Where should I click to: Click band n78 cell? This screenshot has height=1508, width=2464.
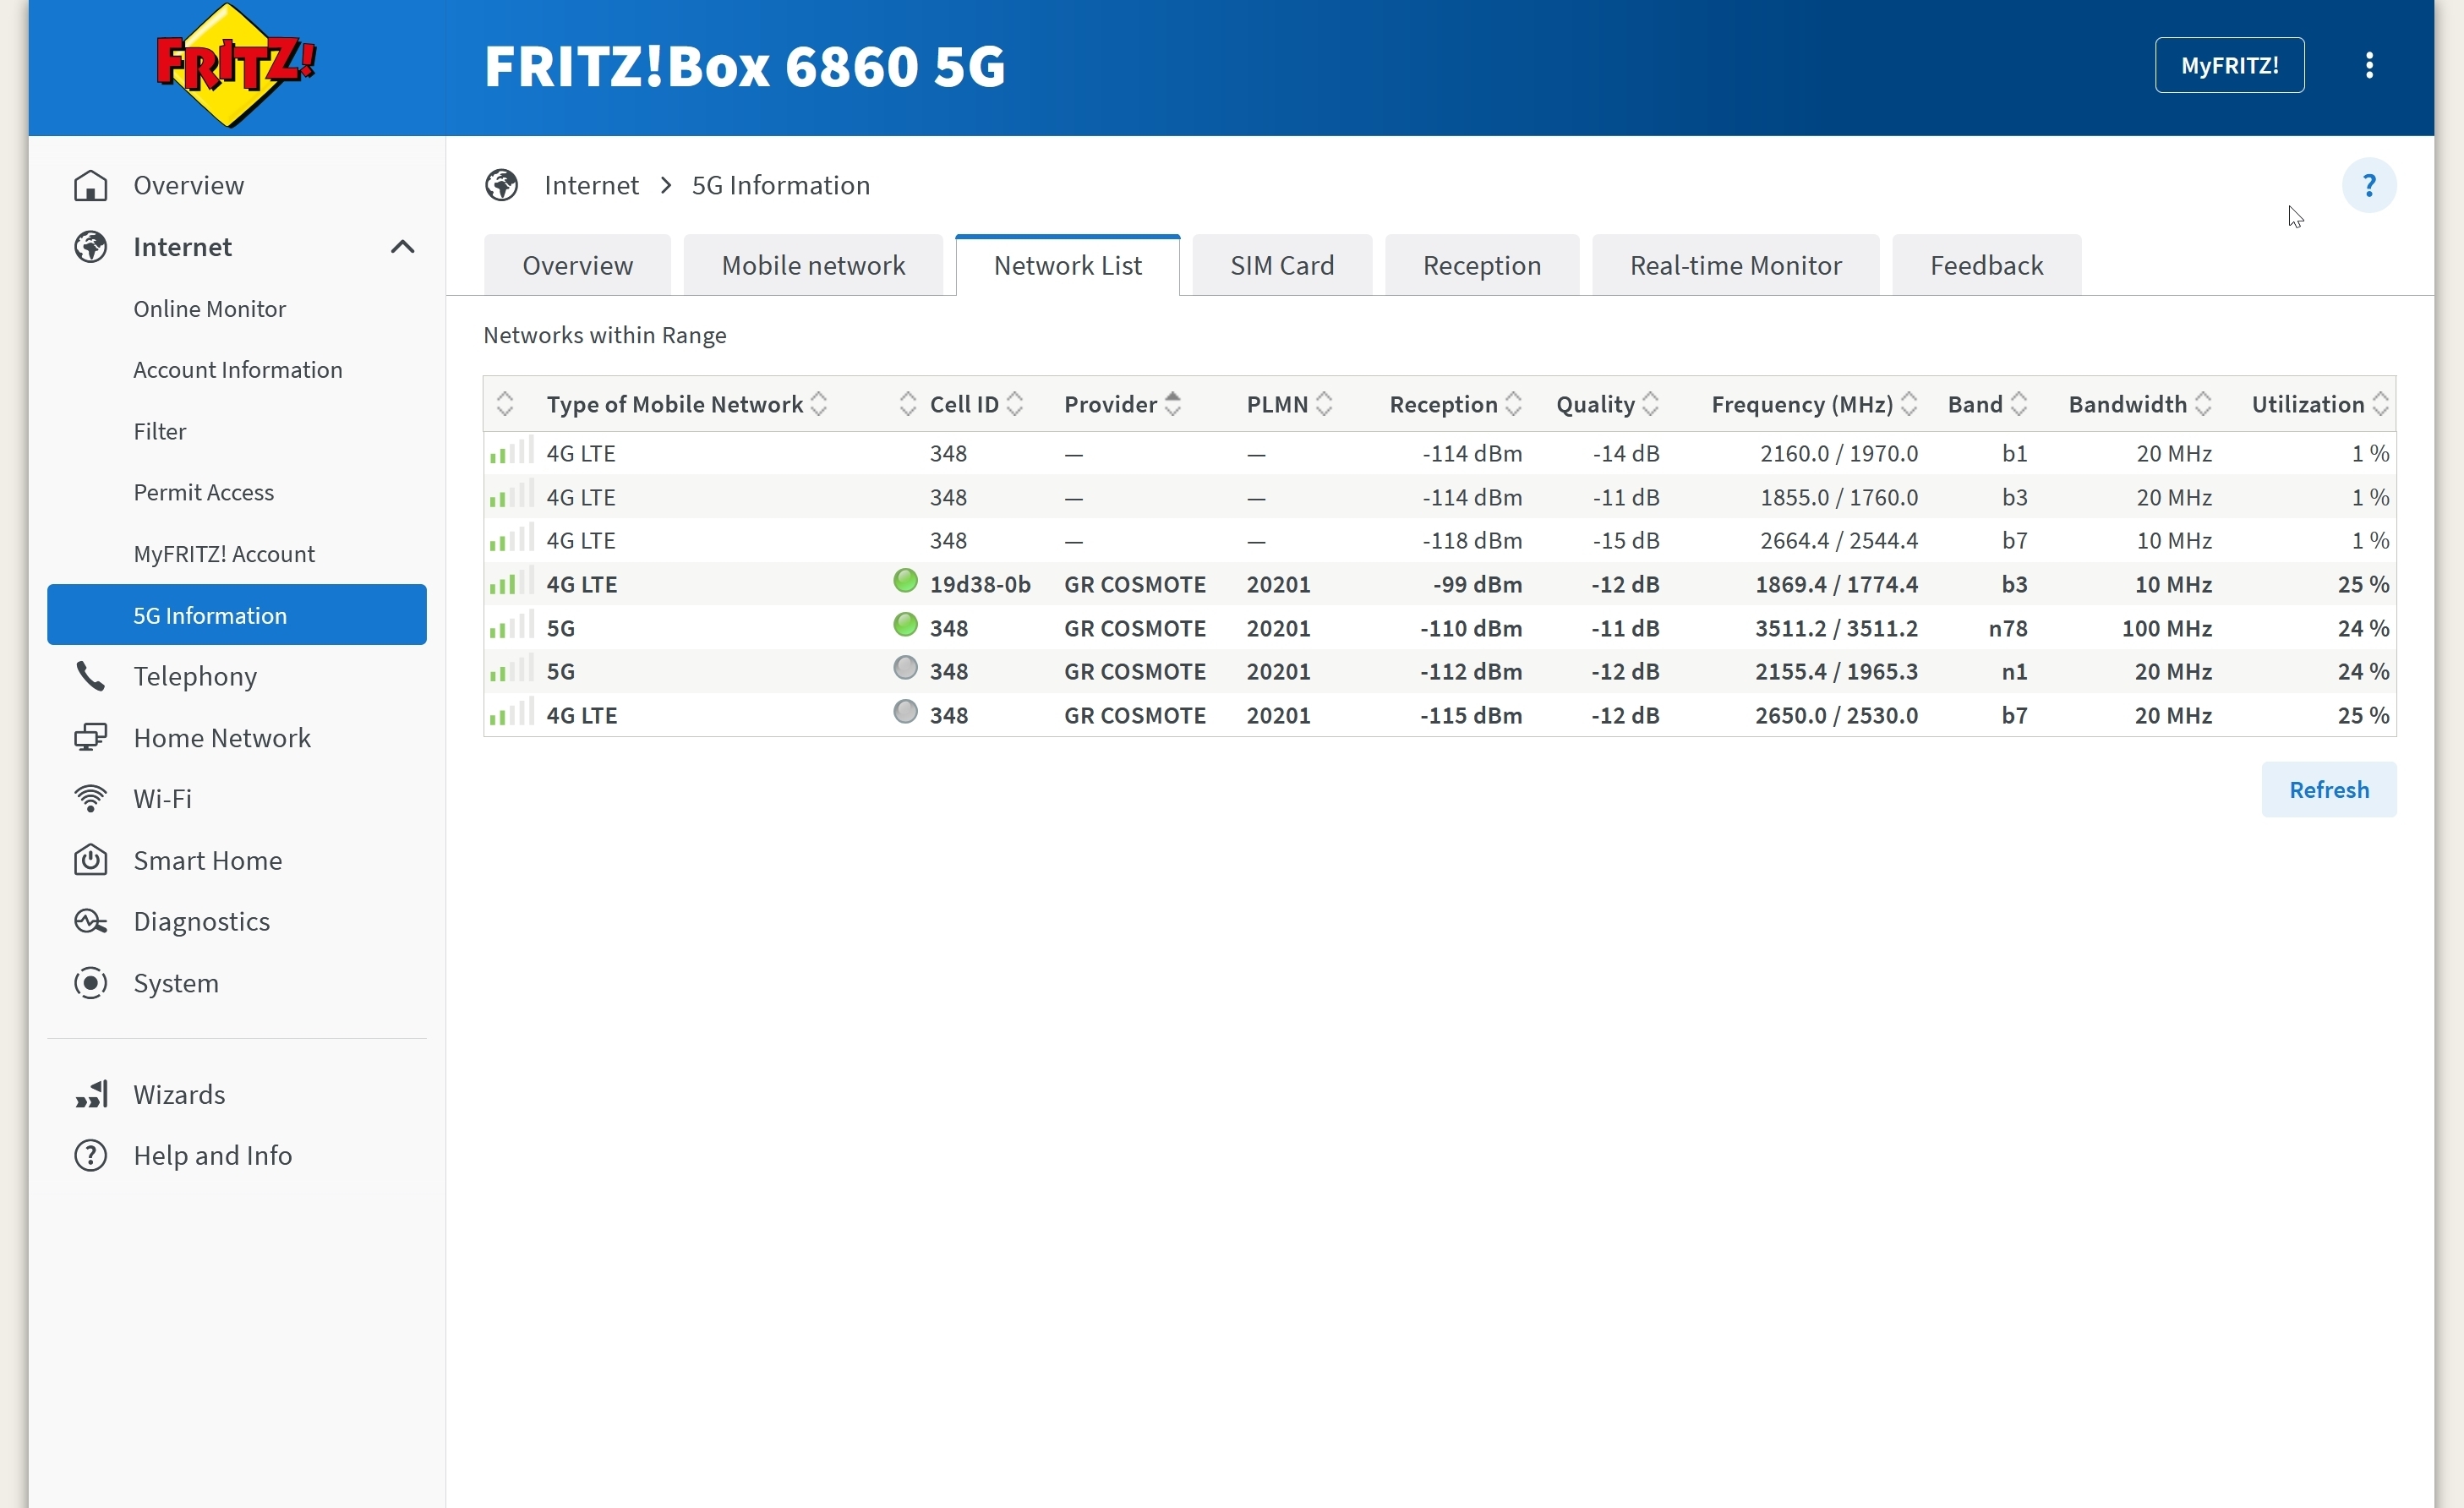pyautogui.click(x=2008, y=628)
